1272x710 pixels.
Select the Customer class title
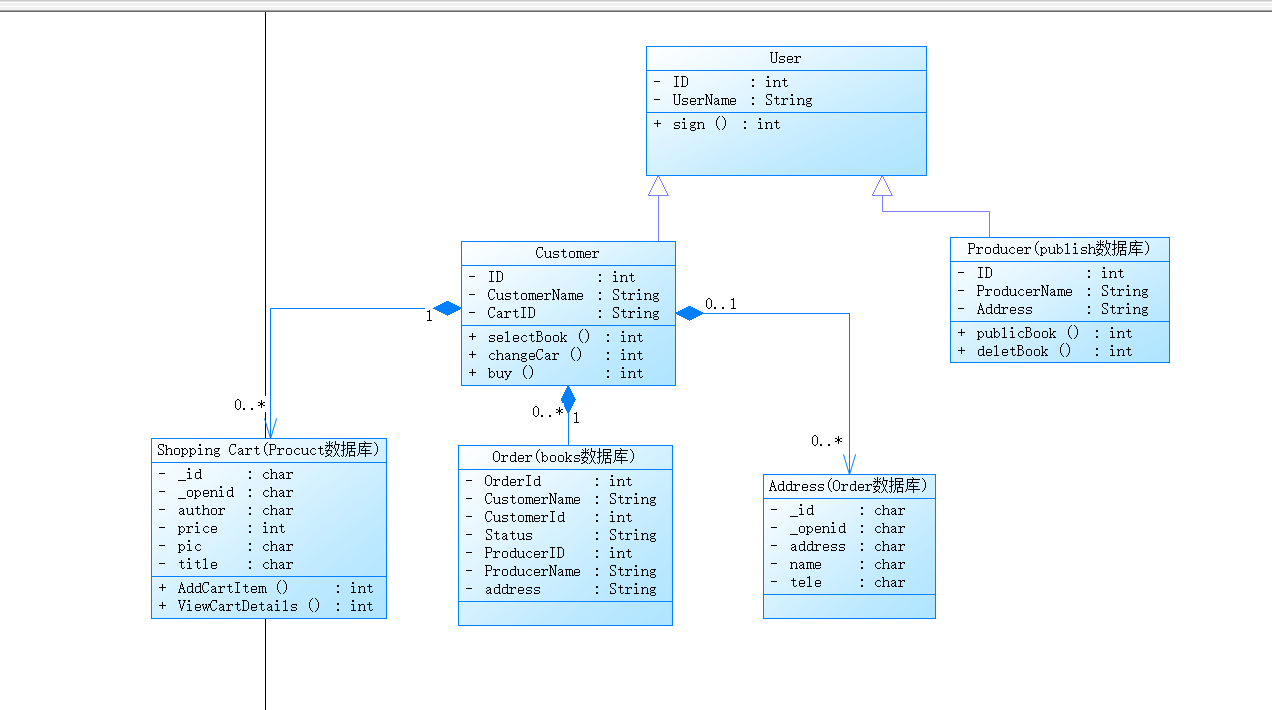click(567, 253)
